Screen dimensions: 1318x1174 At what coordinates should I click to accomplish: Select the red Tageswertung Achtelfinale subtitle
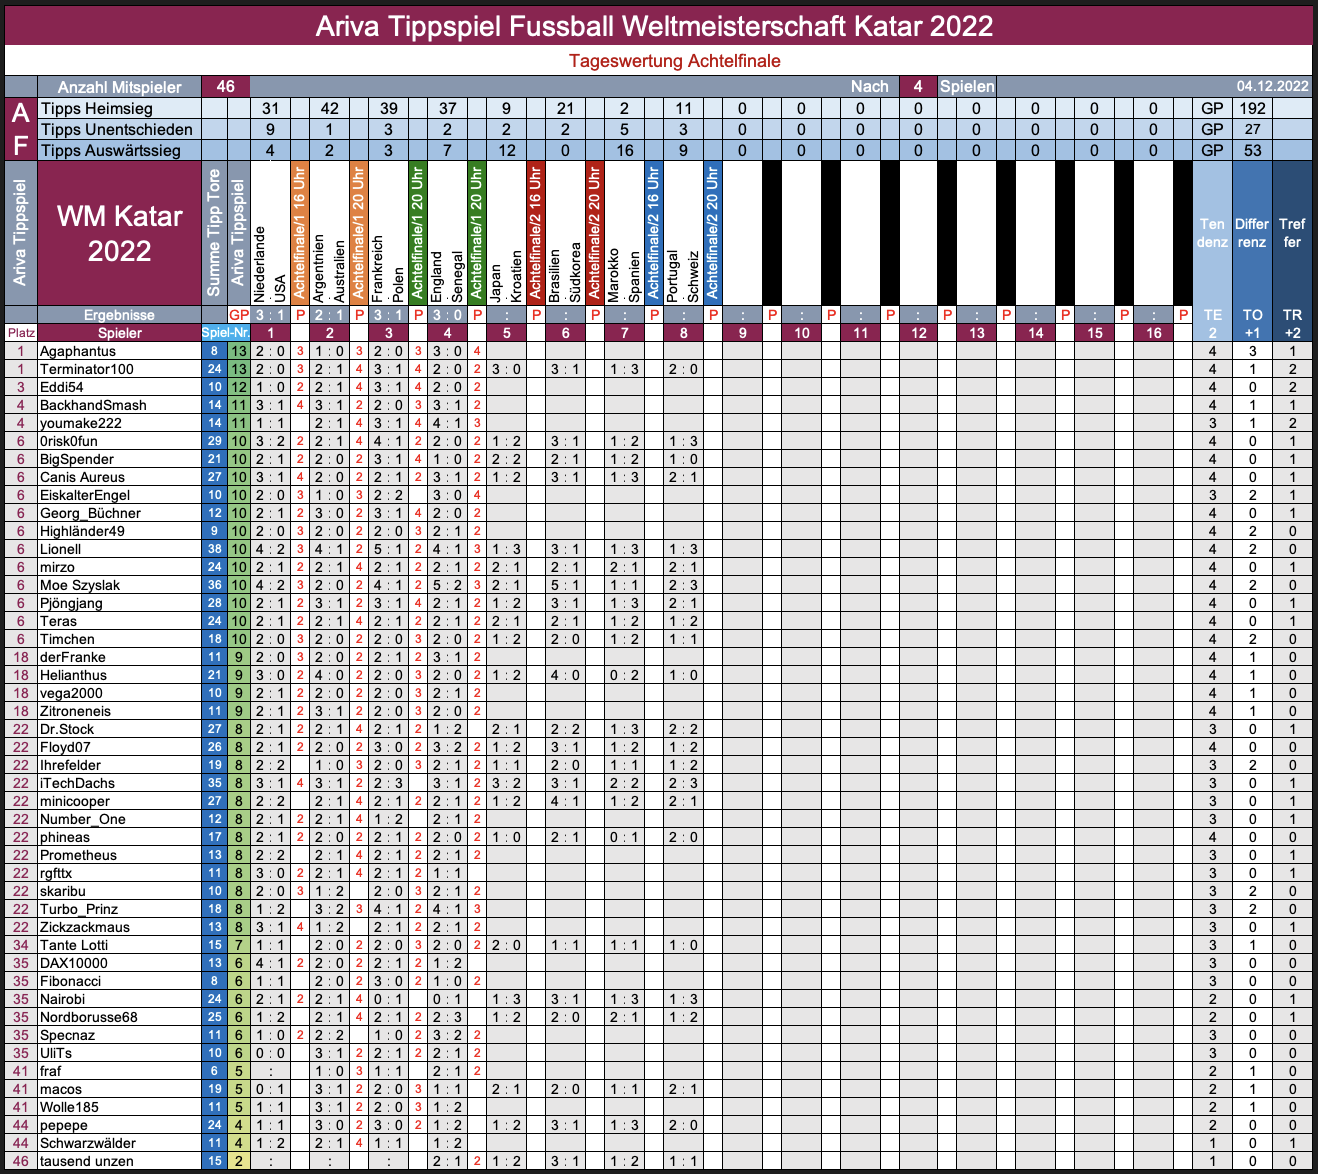coord(674,61)
